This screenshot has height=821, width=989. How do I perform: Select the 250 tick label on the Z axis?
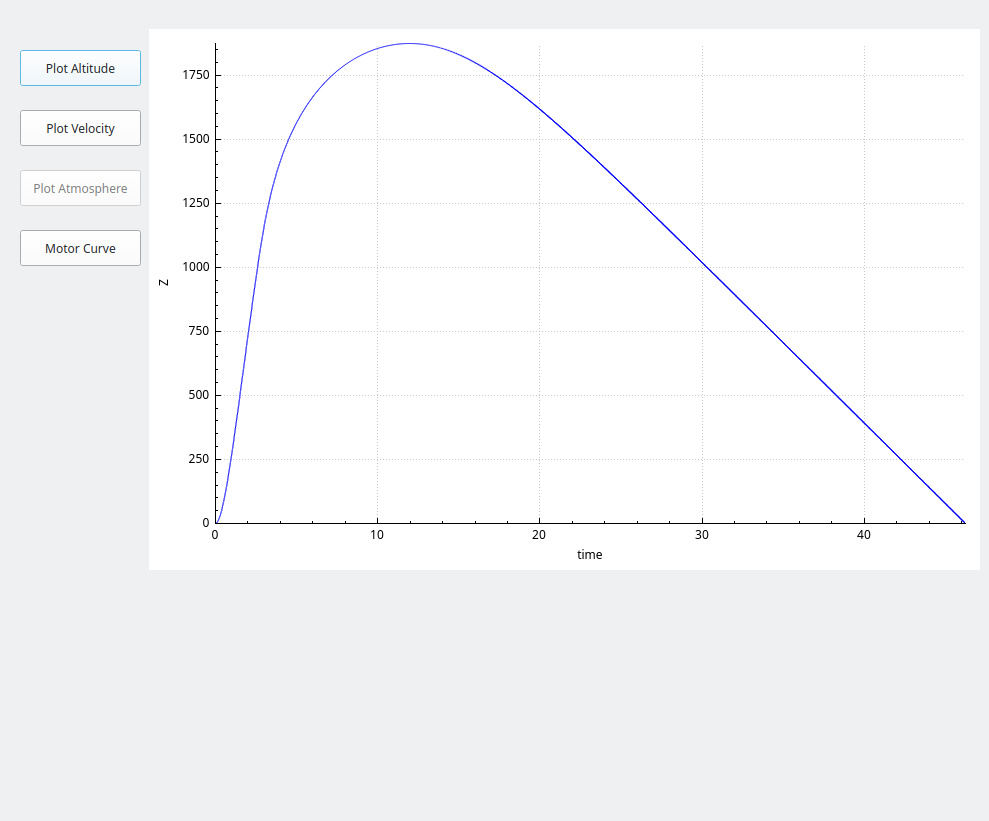(x=199, y=459)
